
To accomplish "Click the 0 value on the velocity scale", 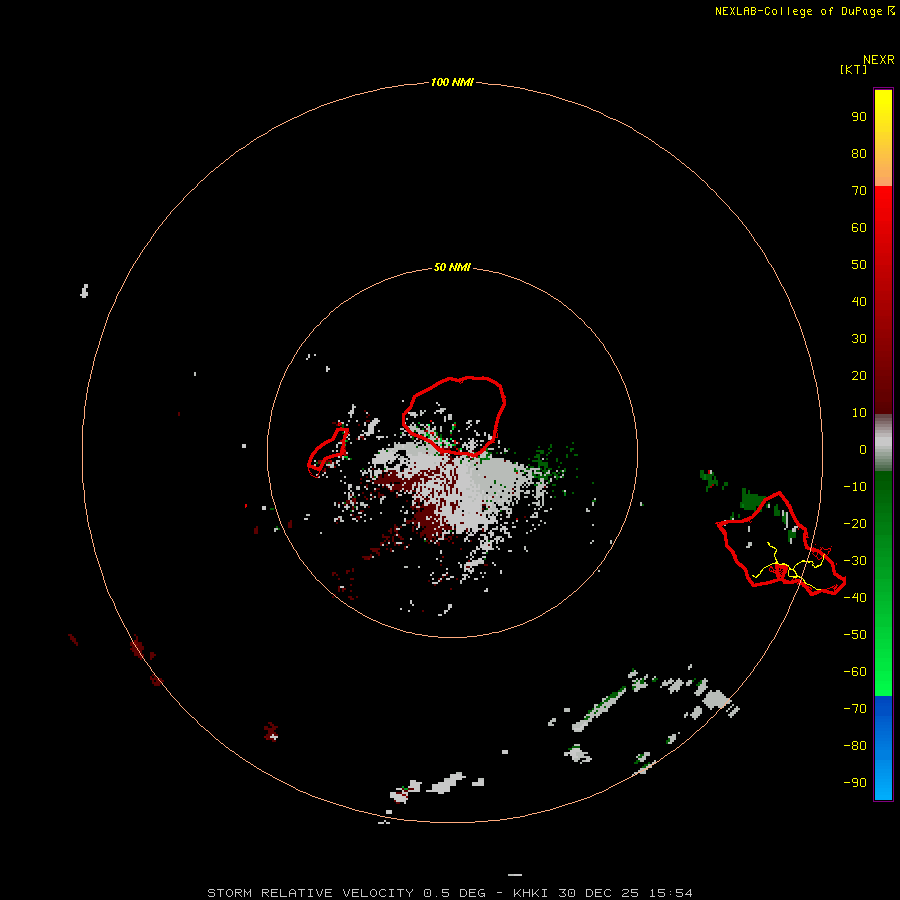I will click(x=863, y=449).
